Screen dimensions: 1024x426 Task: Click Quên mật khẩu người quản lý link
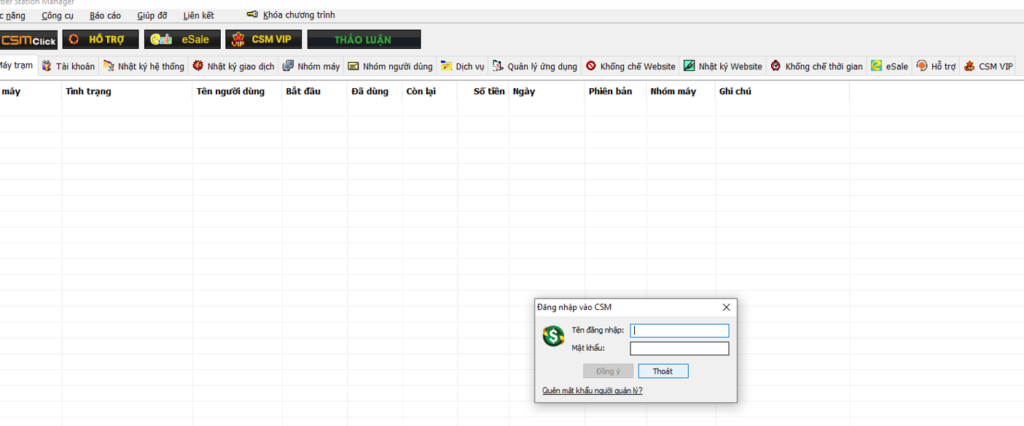tap(592, 391)
